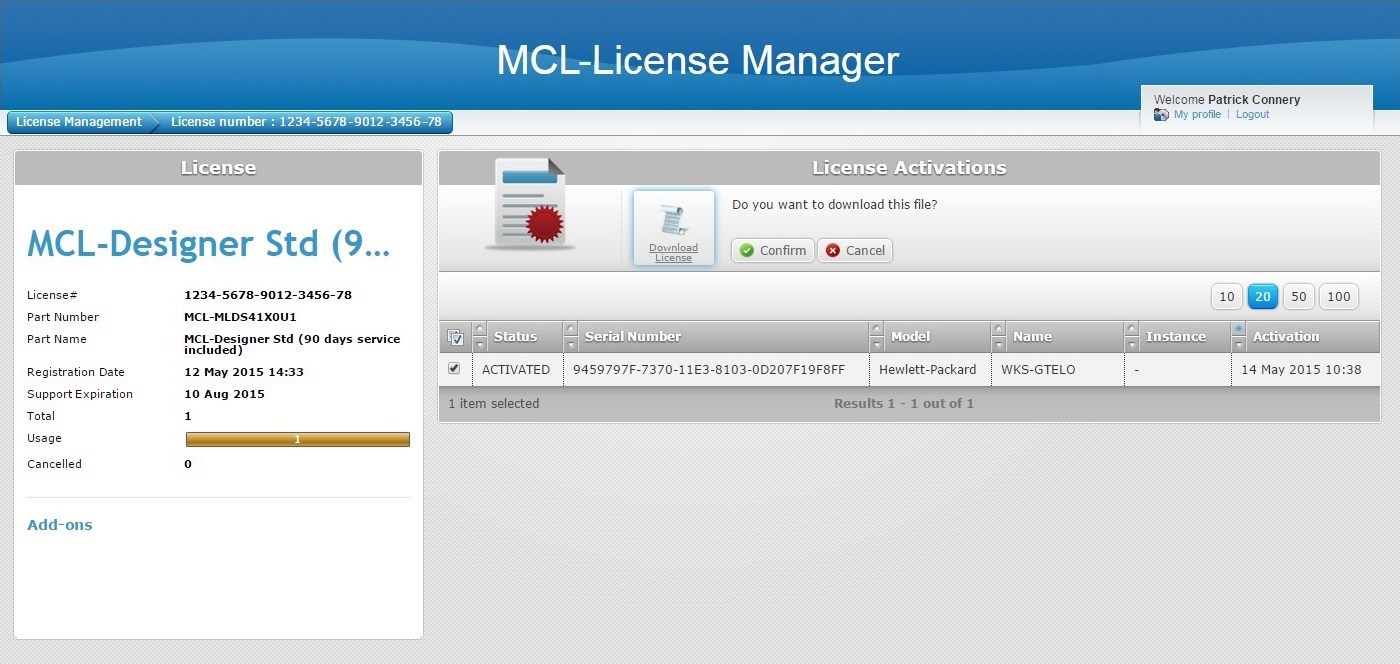
Task: Click the ACTIVATED status cell
Action: click(x=516, y=370)
